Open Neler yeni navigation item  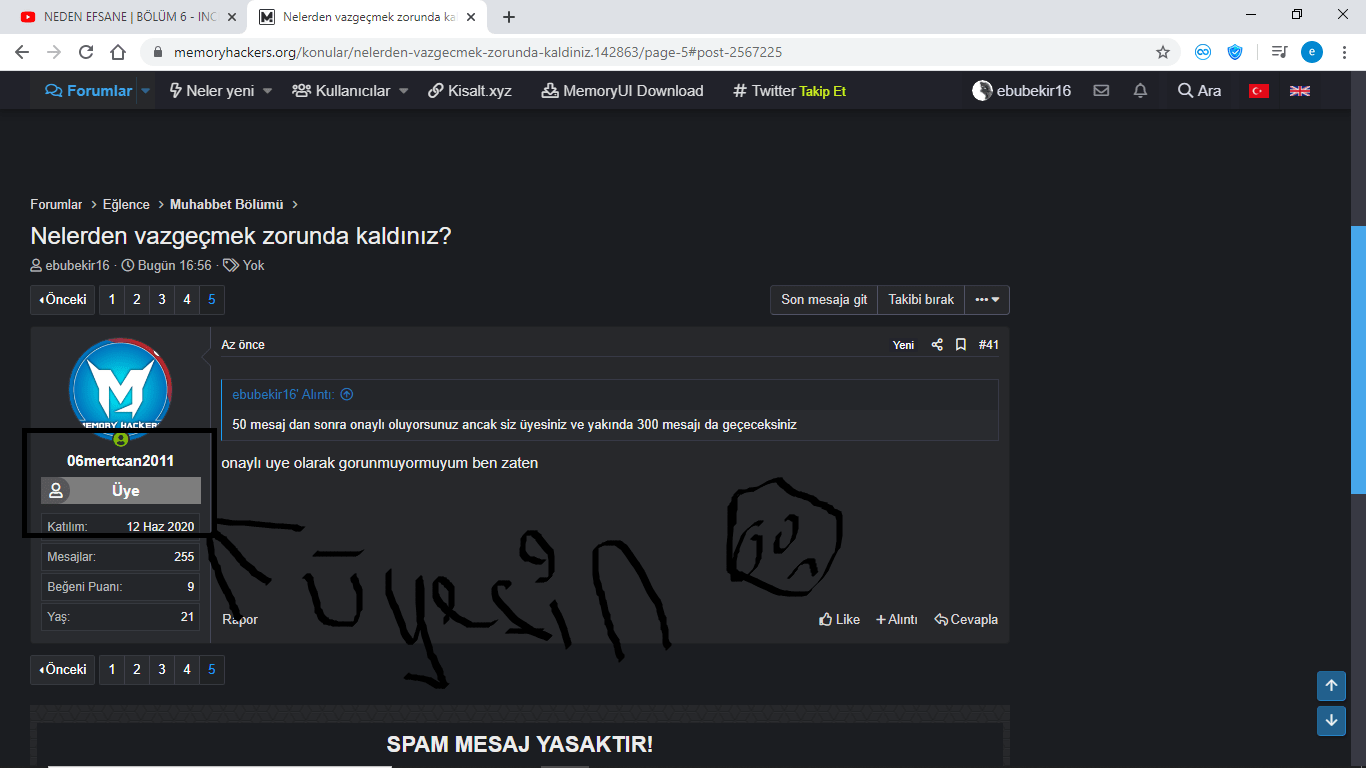(x=211, y=90)
